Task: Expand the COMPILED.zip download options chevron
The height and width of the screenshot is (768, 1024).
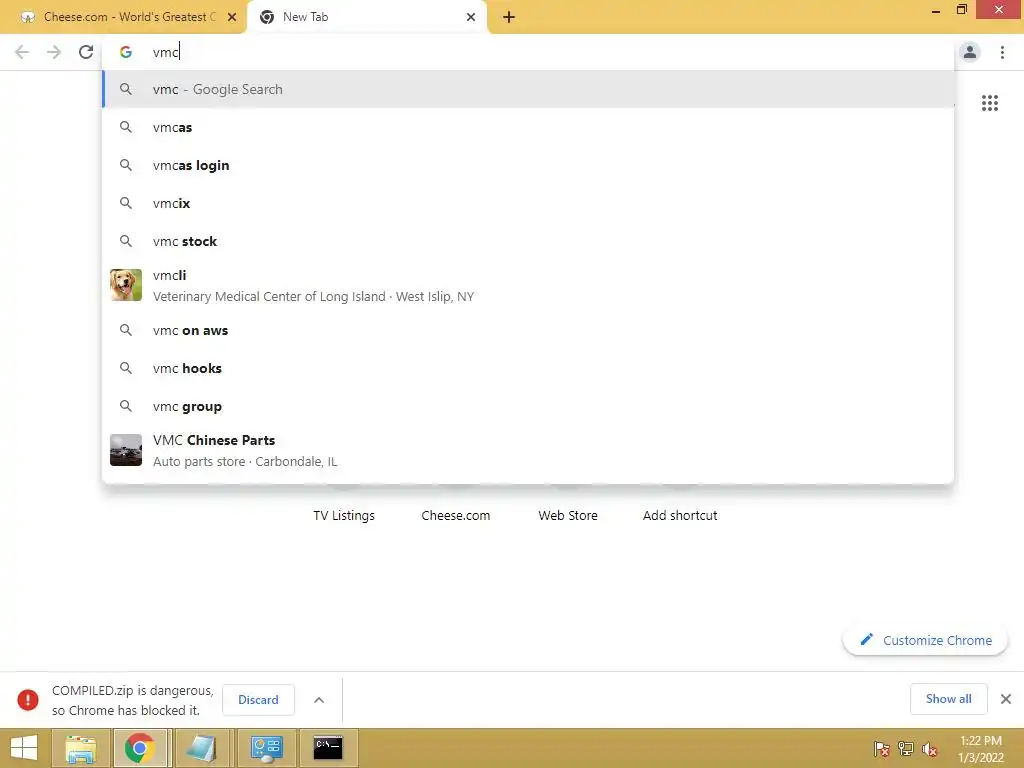Action: [x=319, y=700]
